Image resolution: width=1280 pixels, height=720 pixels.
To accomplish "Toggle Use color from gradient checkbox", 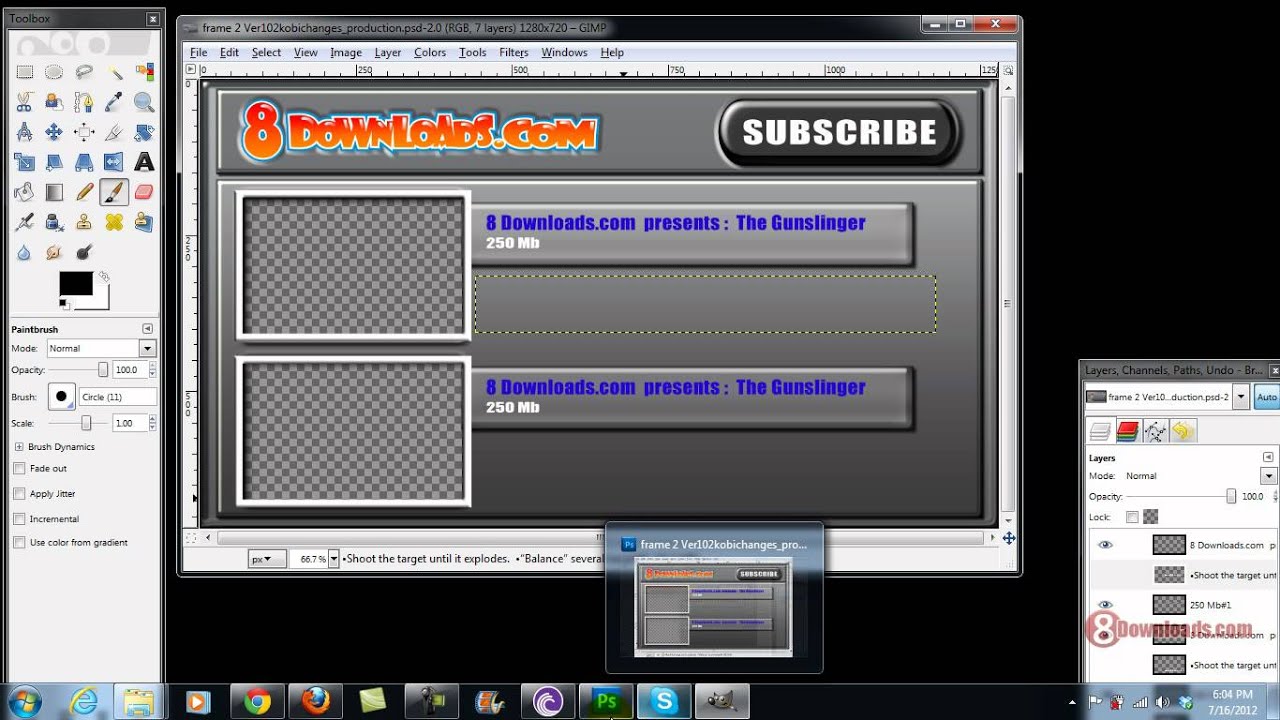I will (19, 542).
